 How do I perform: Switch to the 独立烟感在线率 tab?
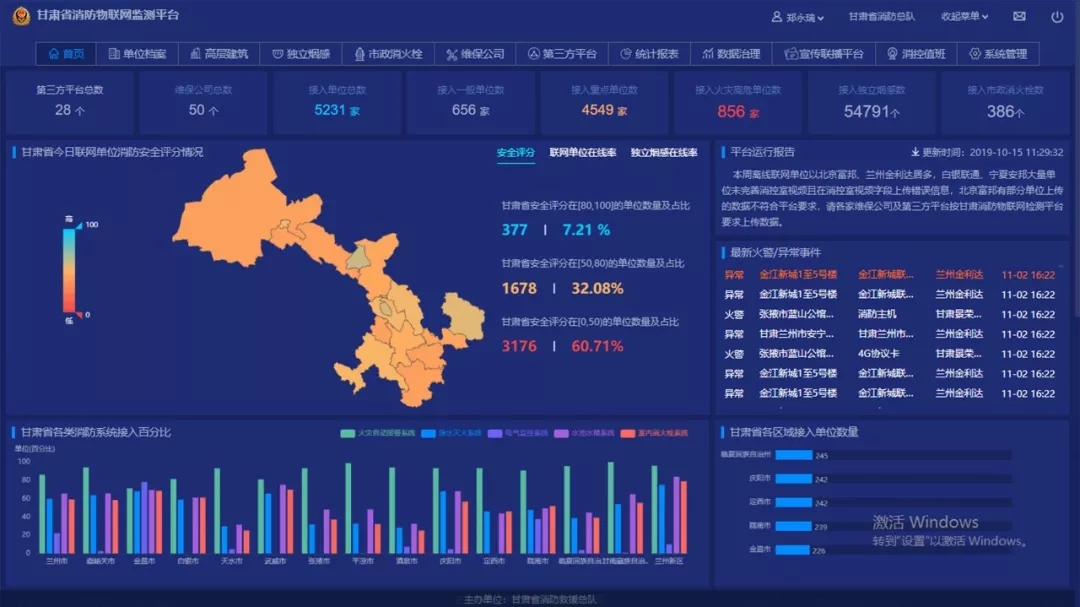click(664, 153)
